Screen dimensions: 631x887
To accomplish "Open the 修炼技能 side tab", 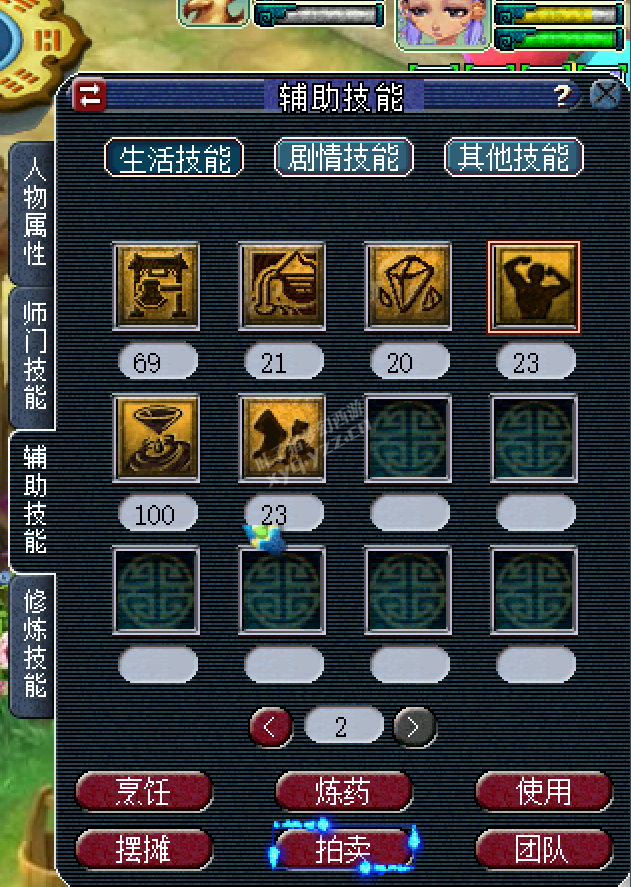I will point(33,645).
